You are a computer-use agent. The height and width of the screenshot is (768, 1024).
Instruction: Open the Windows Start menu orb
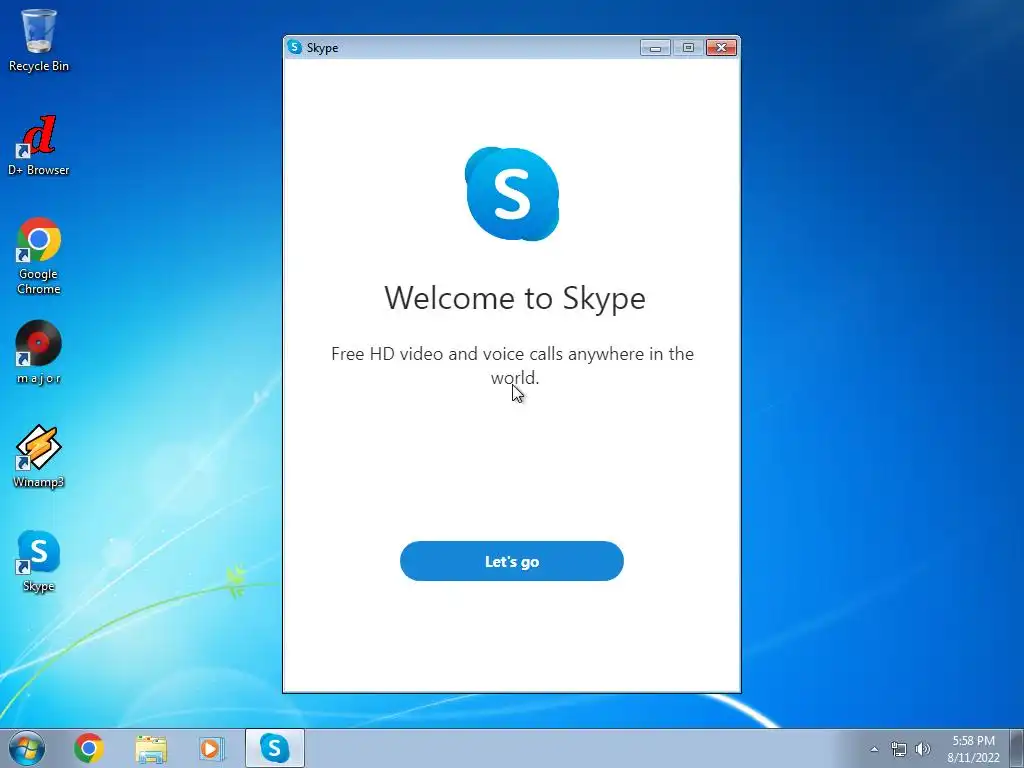click(27, 748)
